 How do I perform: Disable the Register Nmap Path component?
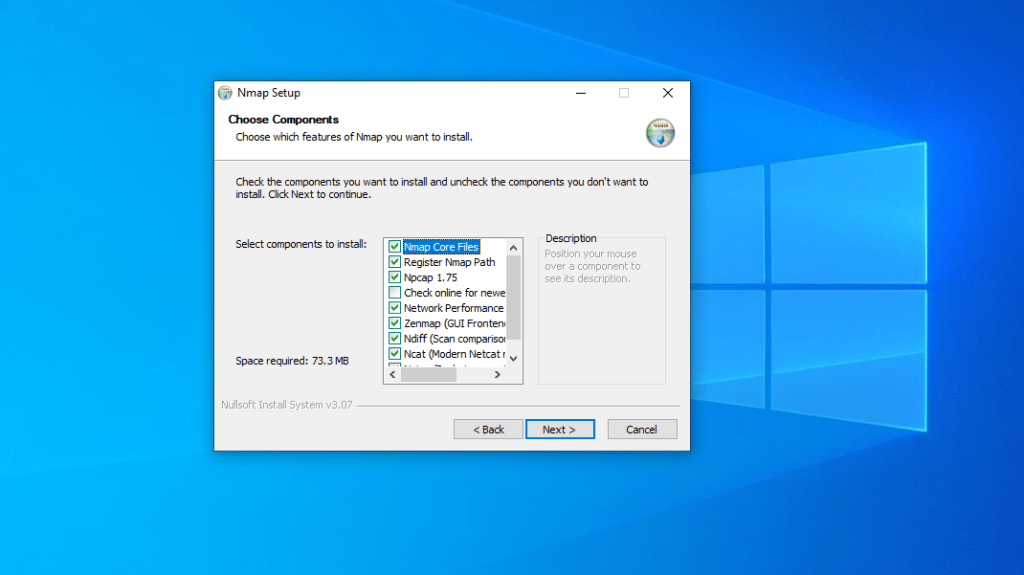pyautogui.click(x=395, y=262)
